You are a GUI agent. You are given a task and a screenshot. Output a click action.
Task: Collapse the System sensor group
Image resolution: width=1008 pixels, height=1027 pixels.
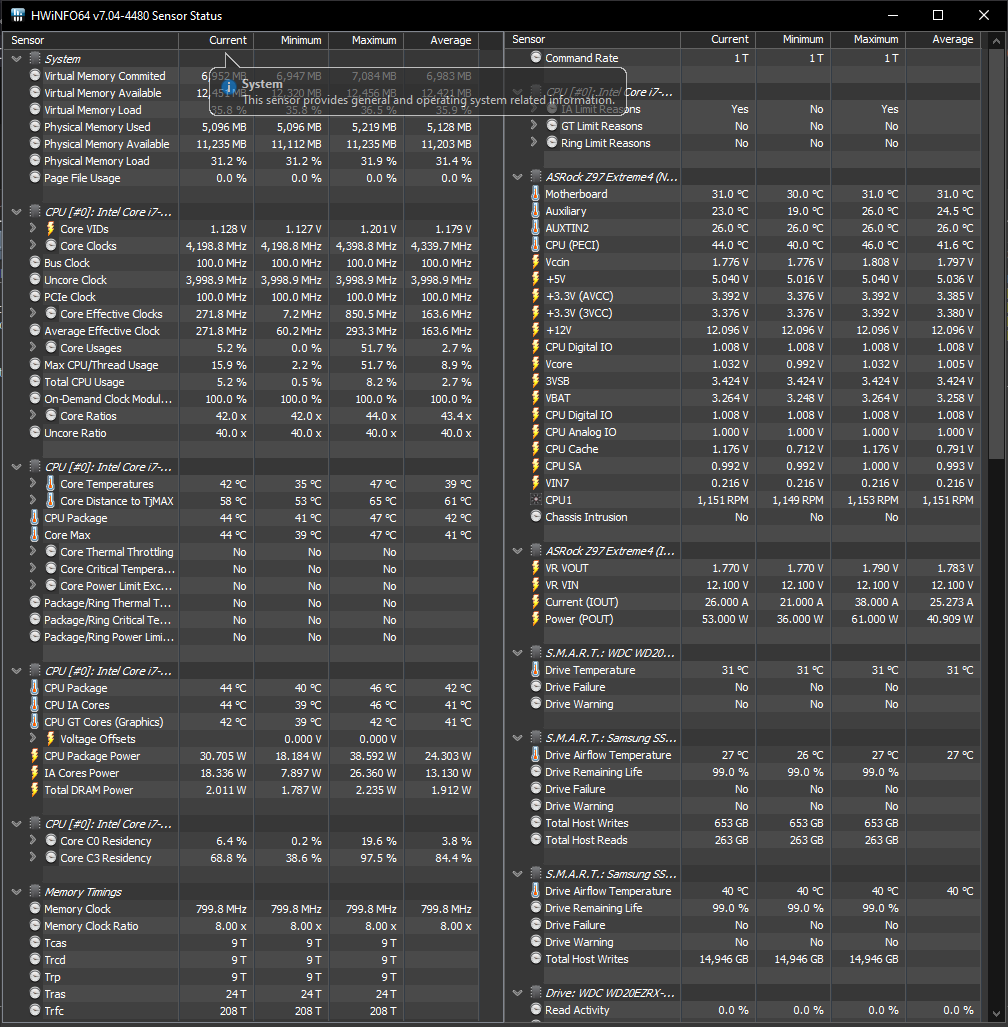point(17,59)
